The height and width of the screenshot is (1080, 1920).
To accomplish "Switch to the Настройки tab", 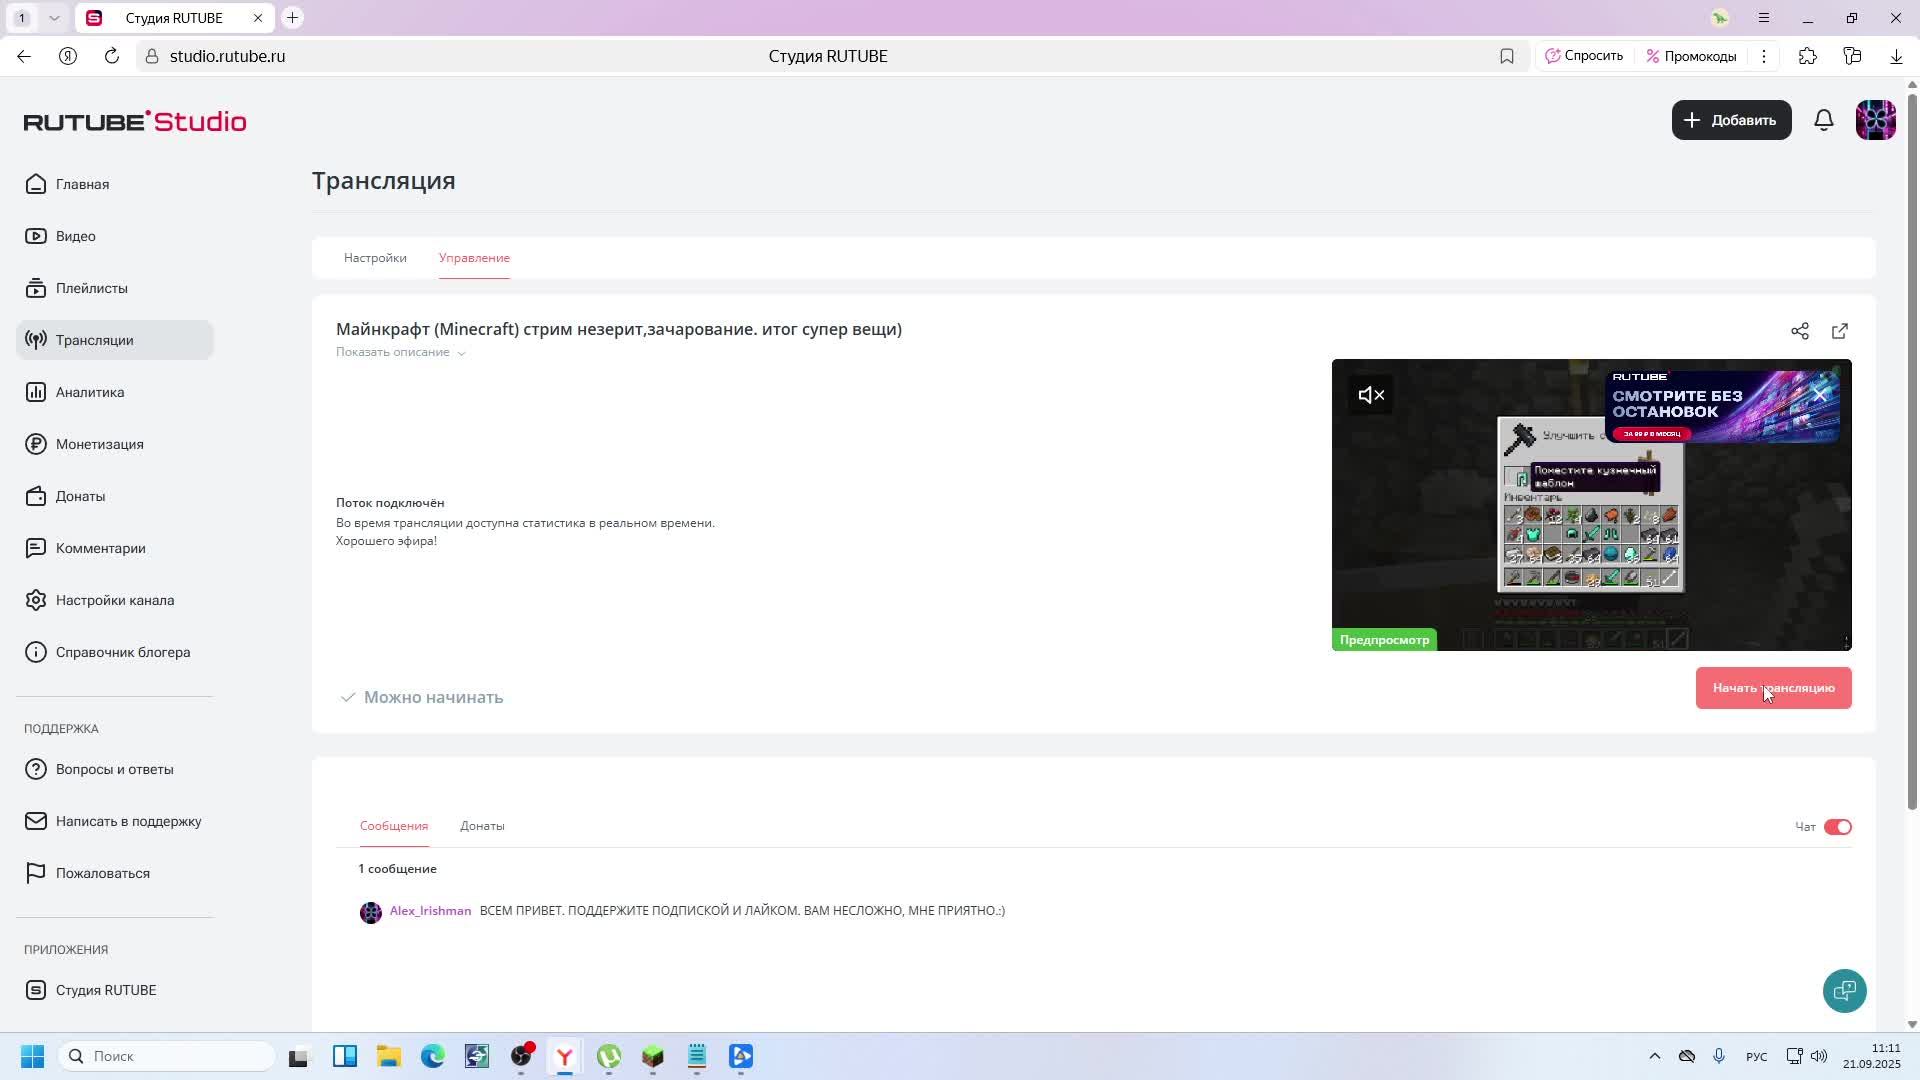I will click(375, 258).
